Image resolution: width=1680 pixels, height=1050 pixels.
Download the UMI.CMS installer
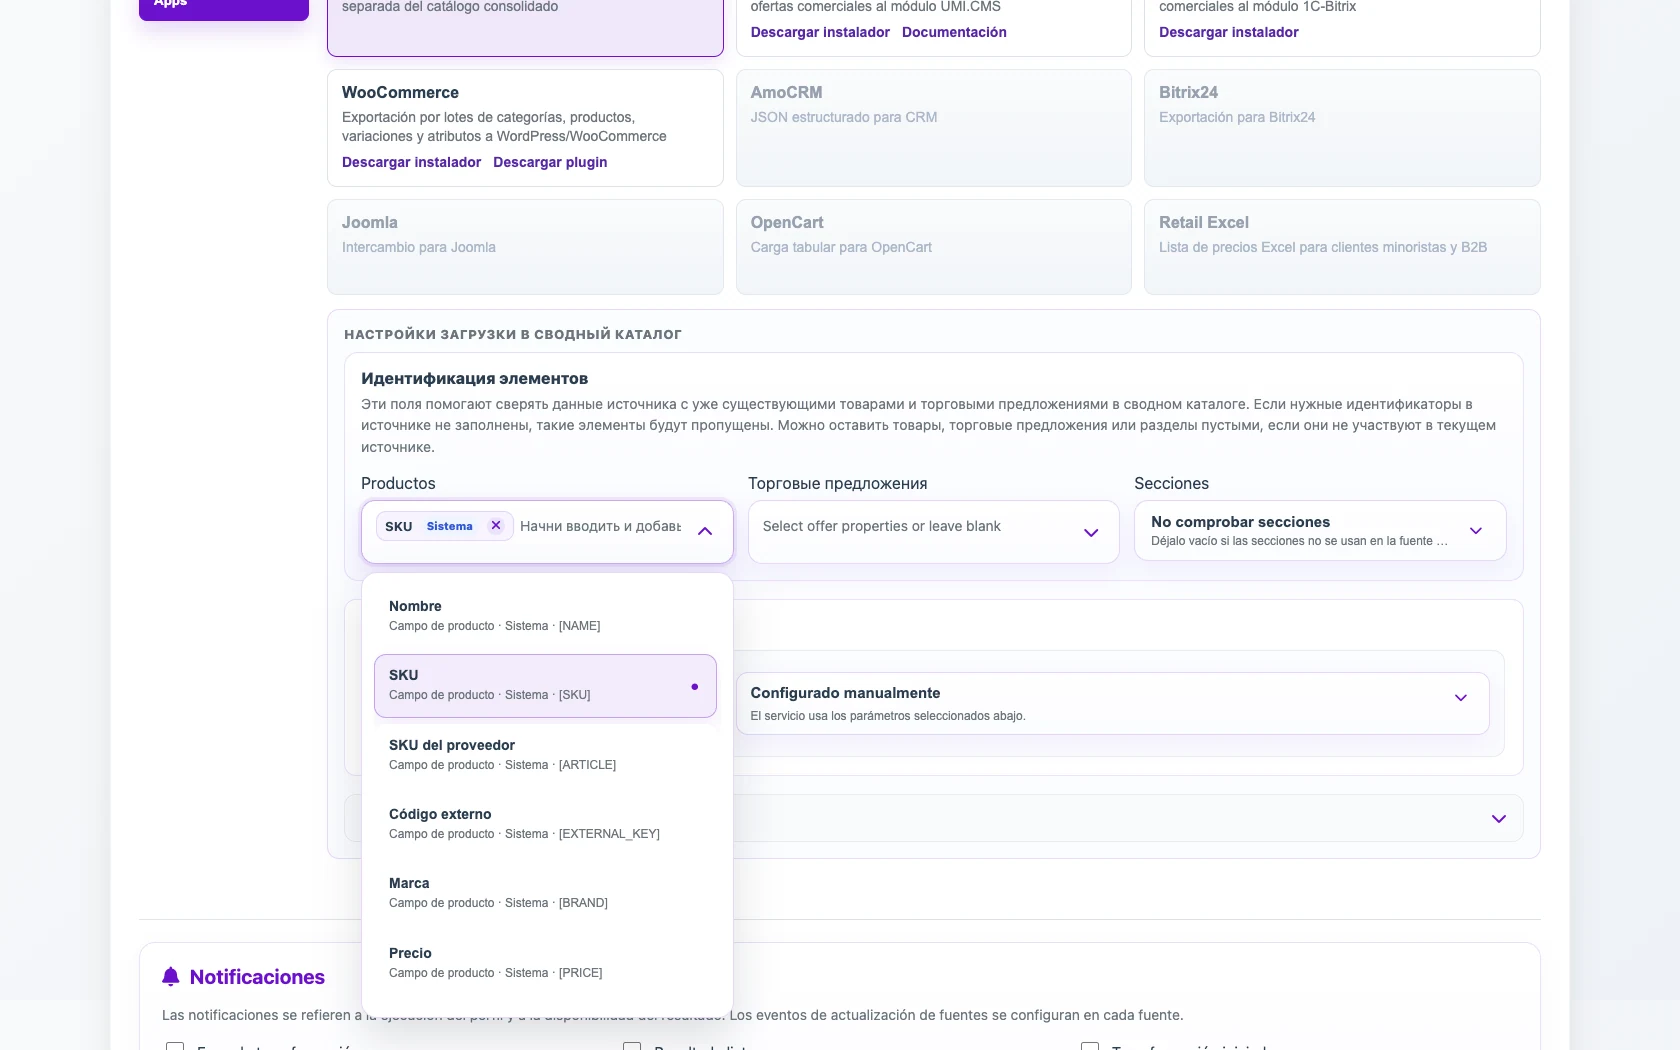pos(820,32)
